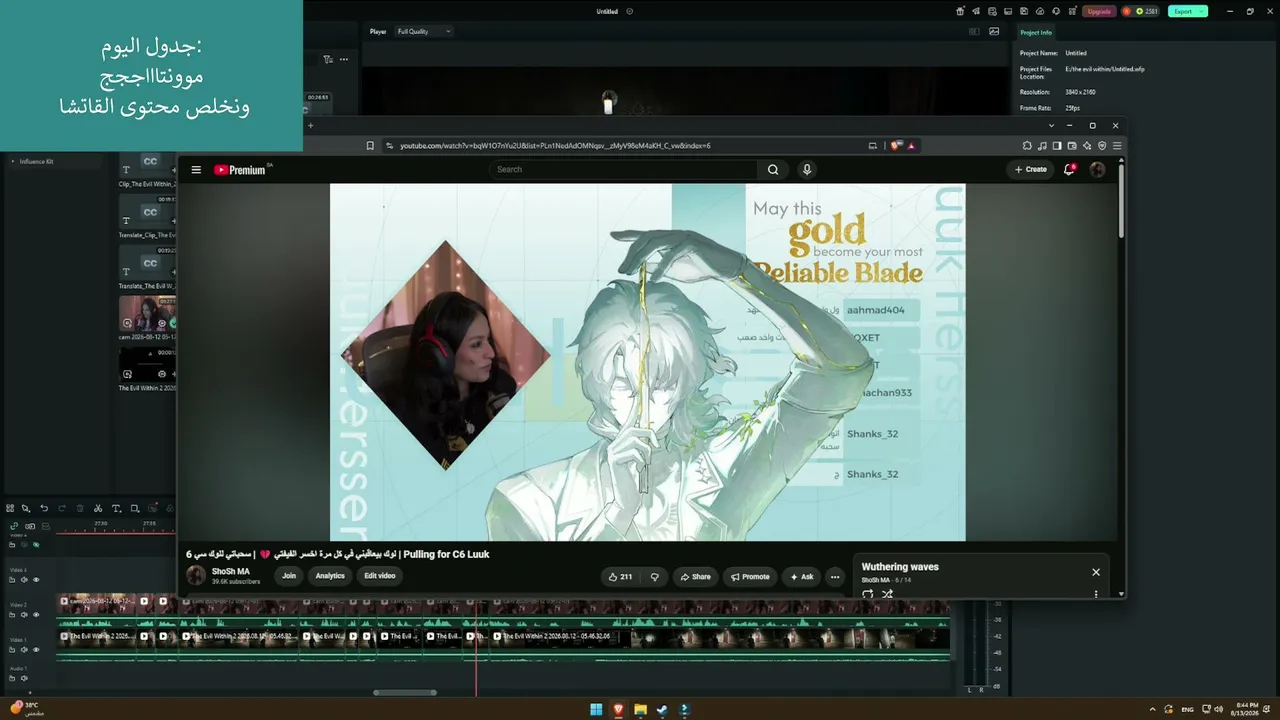The width and height of the screenshot is (1280, 720).
Task: Click the Promote button
Action: point(750,577)
